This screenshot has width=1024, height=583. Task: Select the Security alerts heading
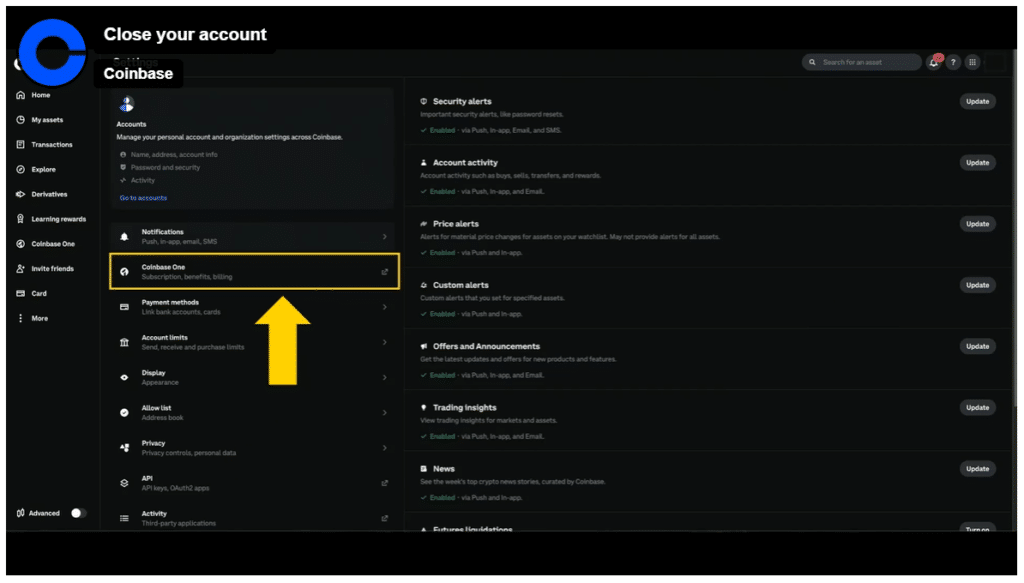point(462,102)
